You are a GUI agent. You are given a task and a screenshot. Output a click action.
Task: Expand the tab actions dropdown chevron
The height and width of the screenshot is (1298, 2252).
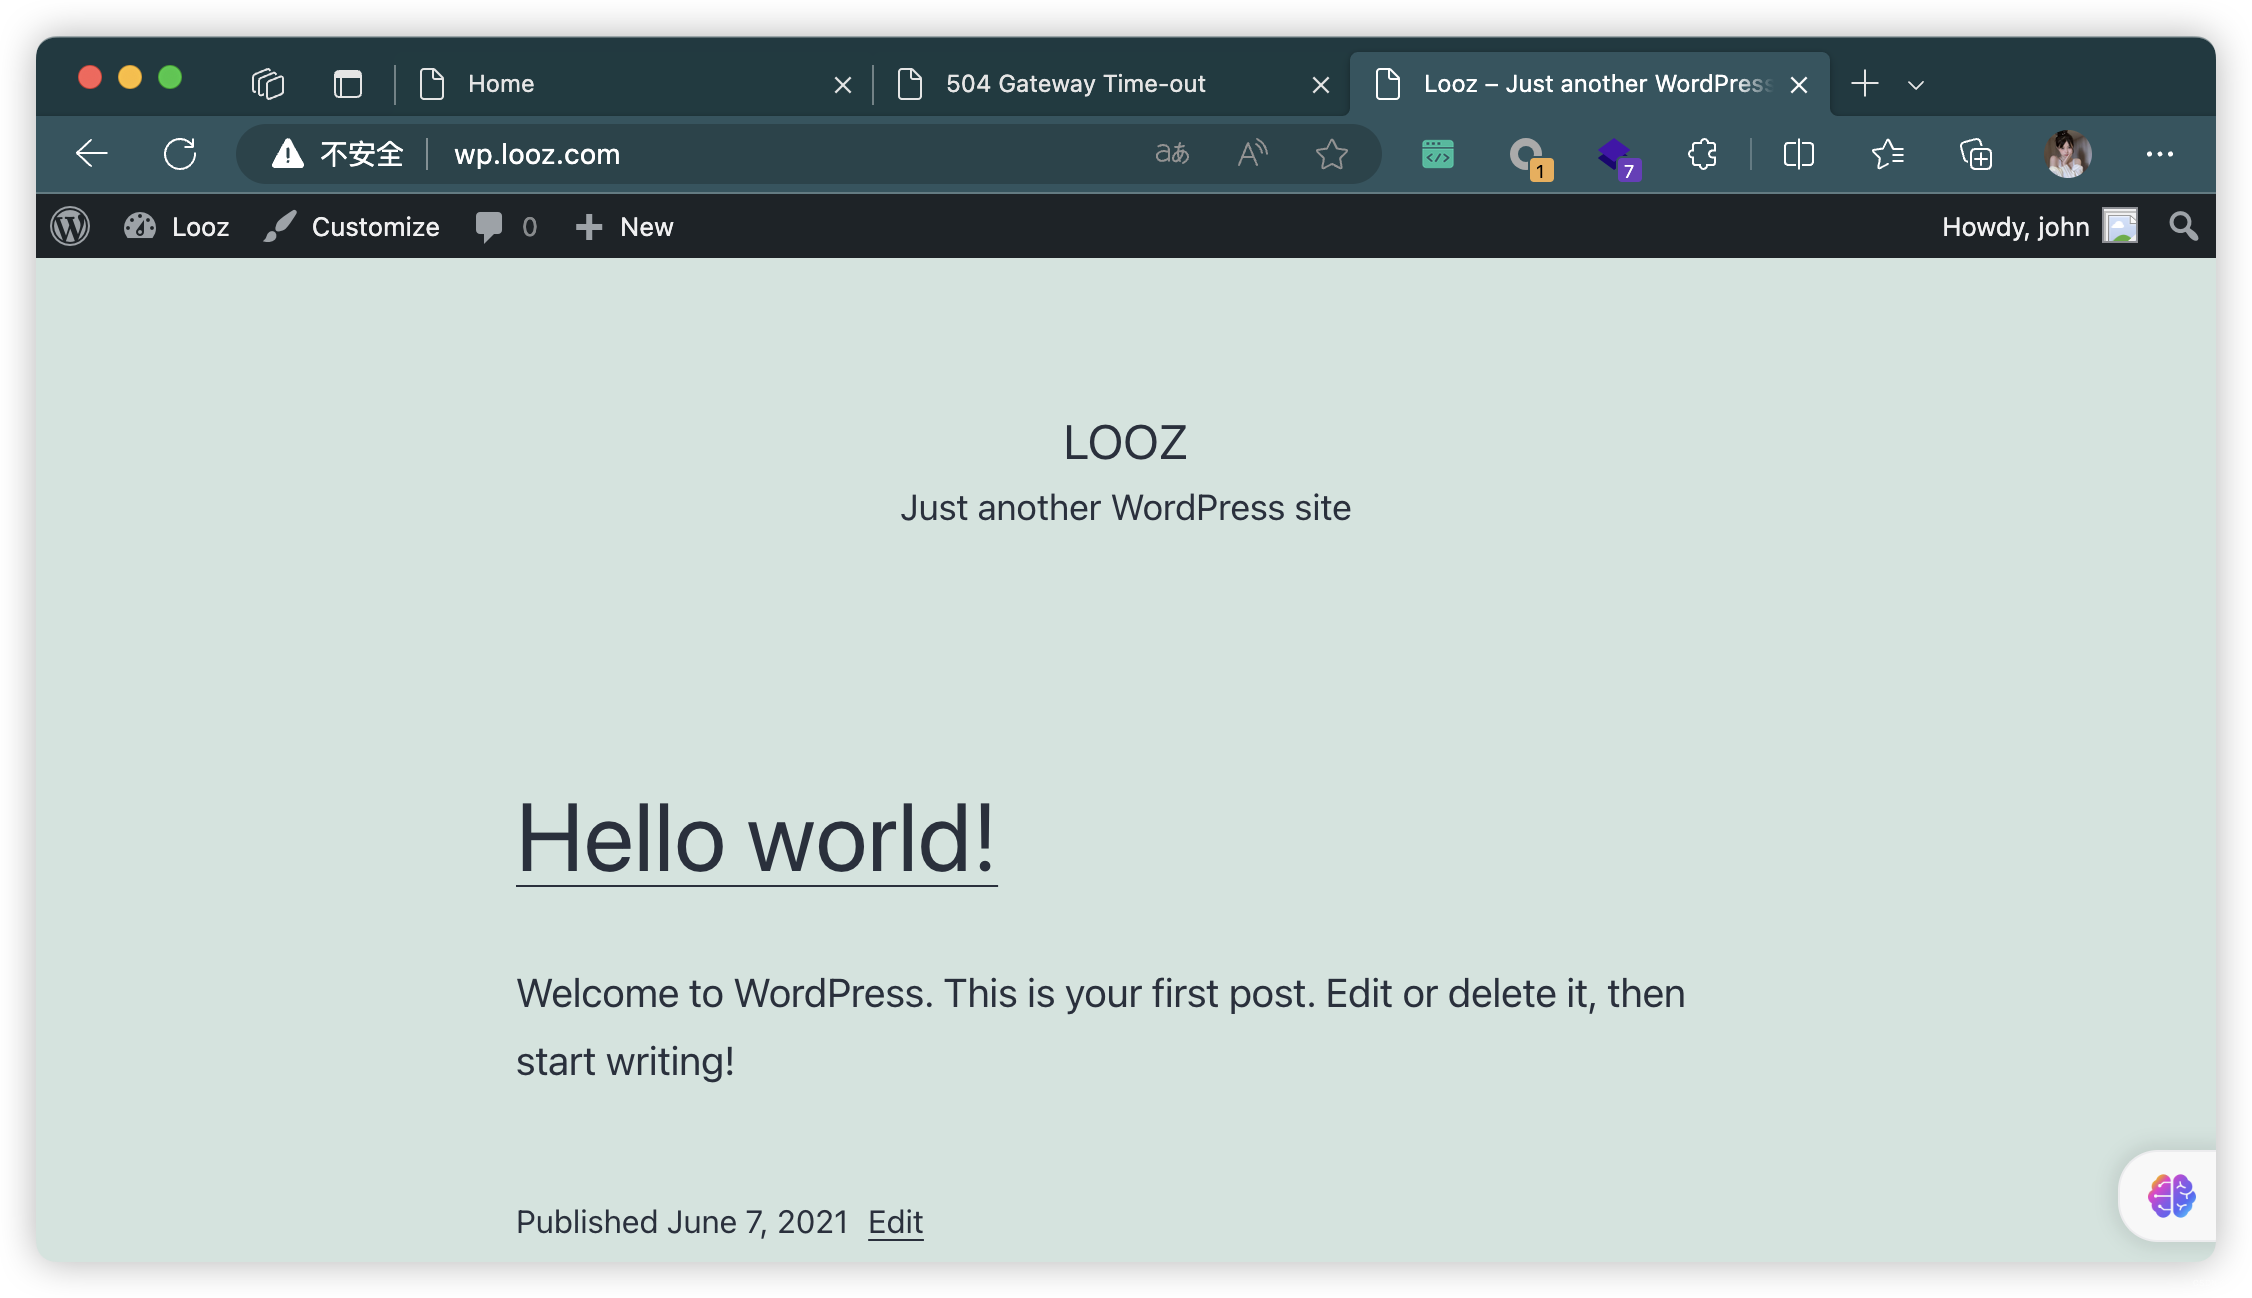pyautogui.click(x=1916, y=85)
